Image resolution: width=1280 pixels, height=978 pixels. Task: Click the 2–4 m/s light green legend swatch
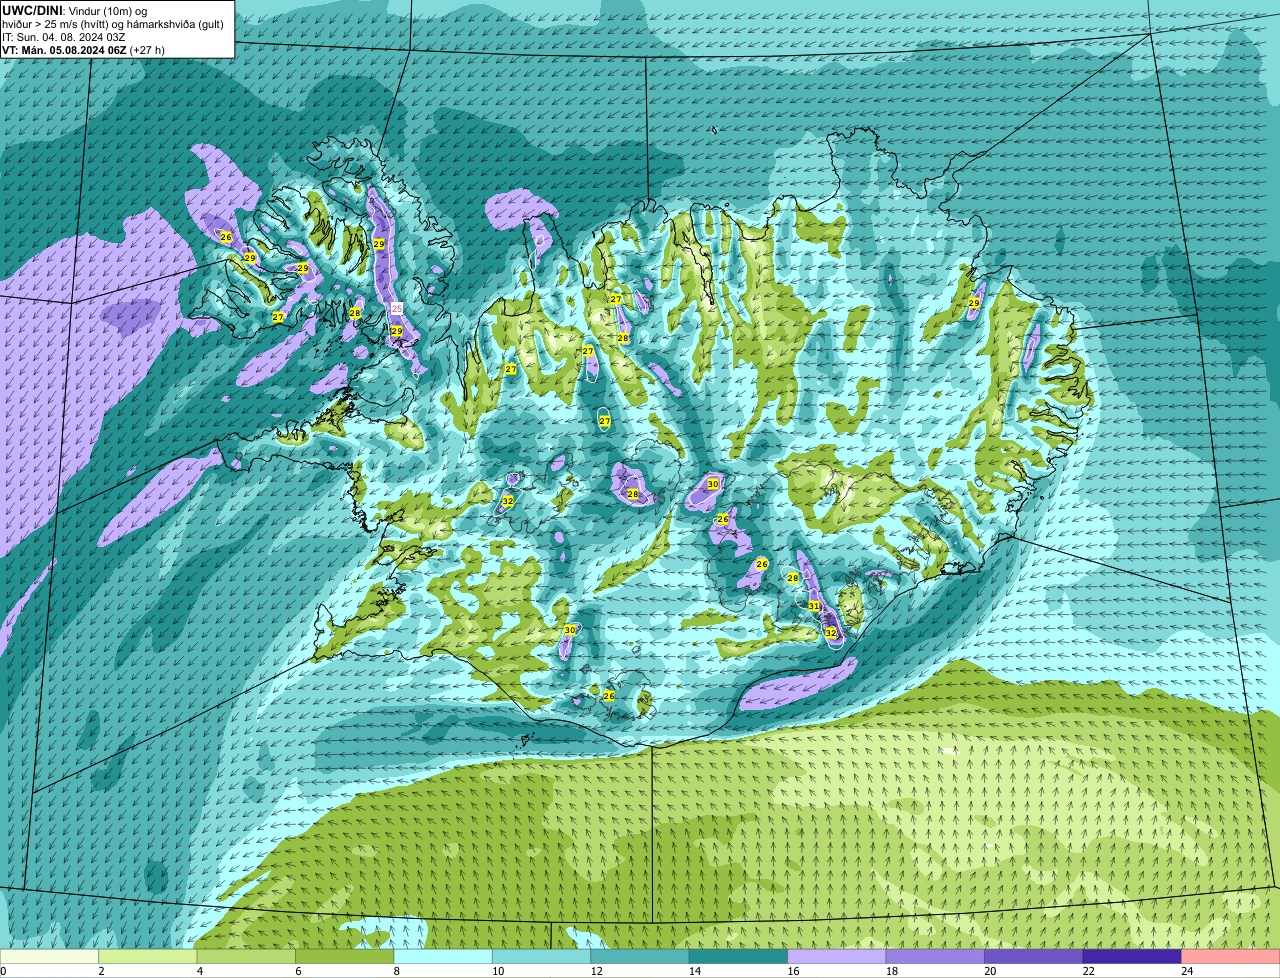(148, 956)
